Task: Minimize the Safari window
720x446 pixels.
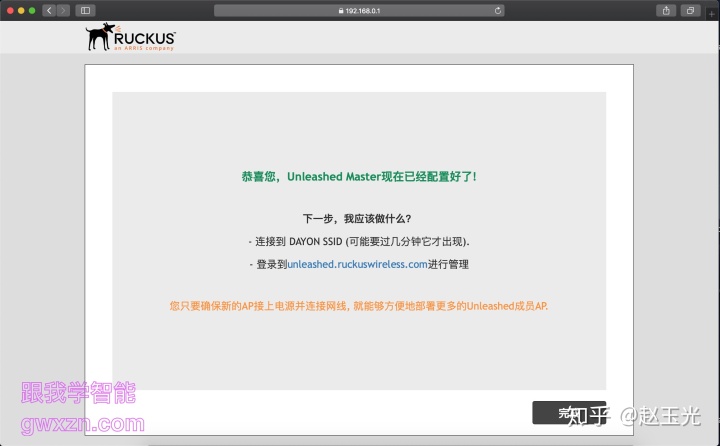Action: [21, 11]
